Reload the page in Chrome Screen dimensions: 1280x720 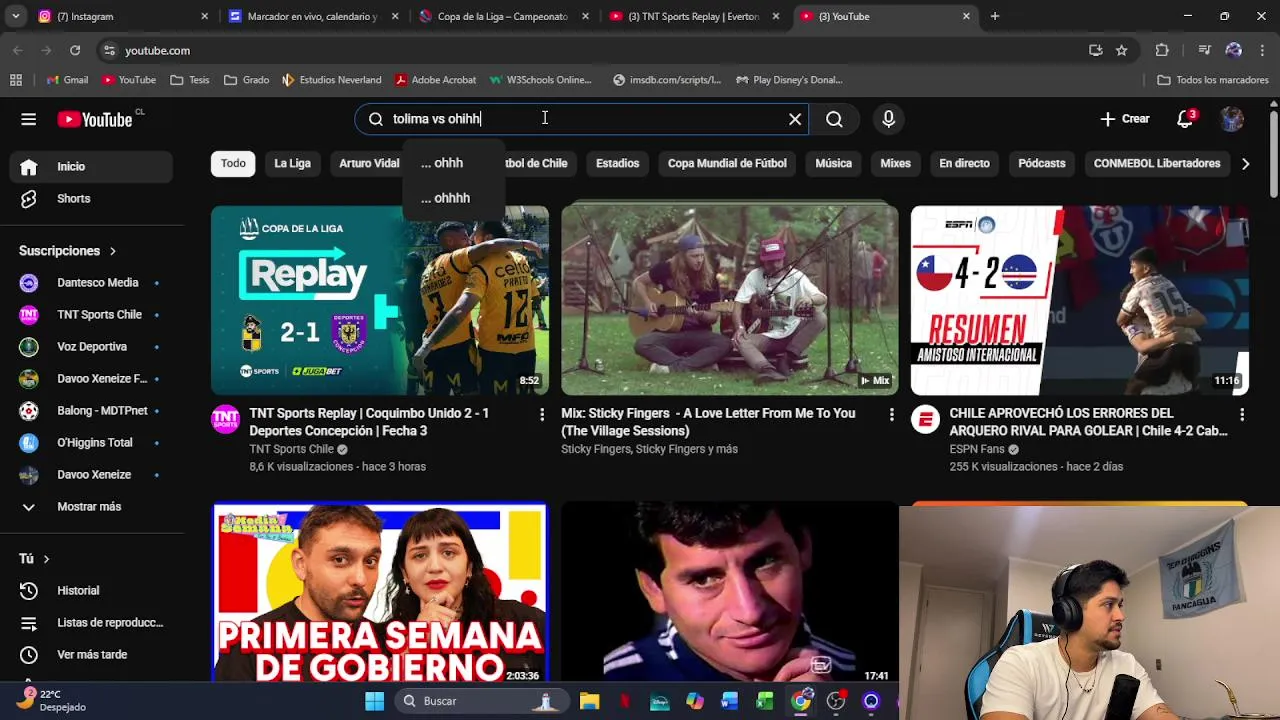(x=75, y=50)
